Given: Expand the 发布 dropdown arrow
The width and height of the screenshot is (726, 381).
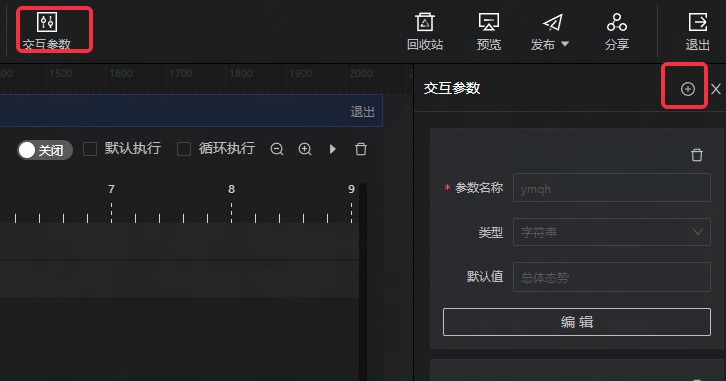Looking at the screenshot, I should (565, 44).
